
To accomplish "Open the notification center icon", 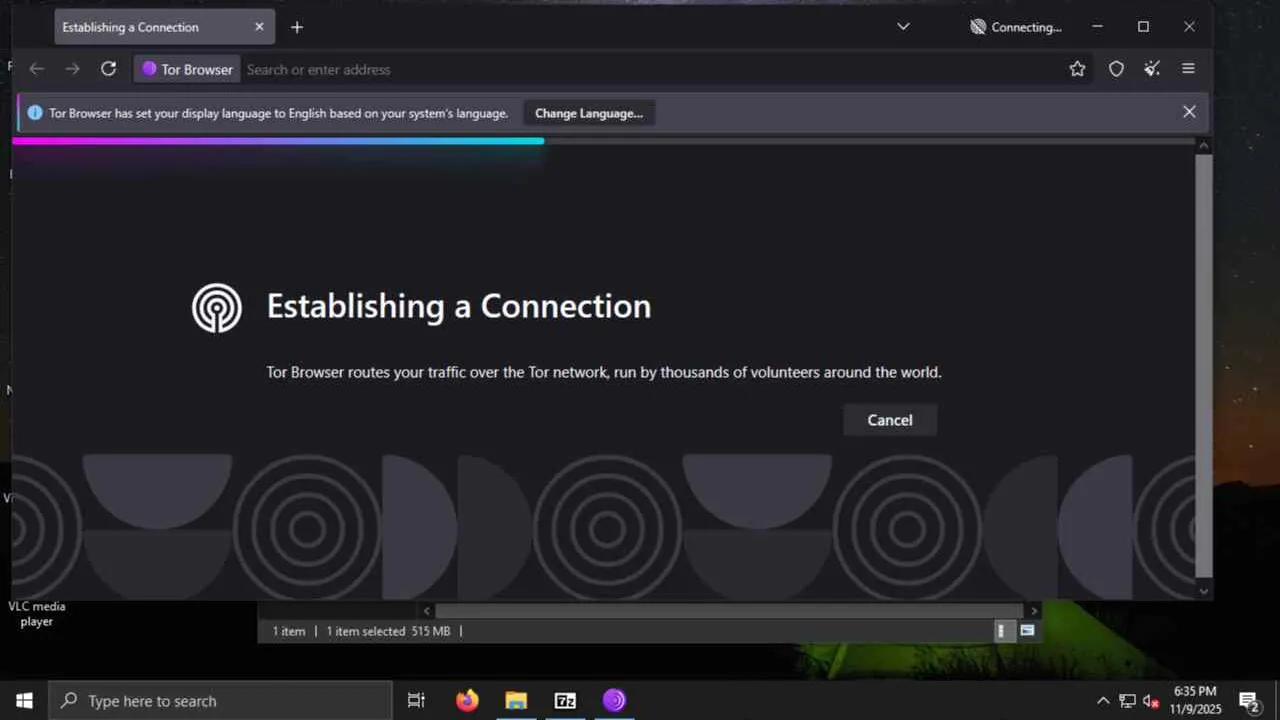I will [x=1249, y=701].
